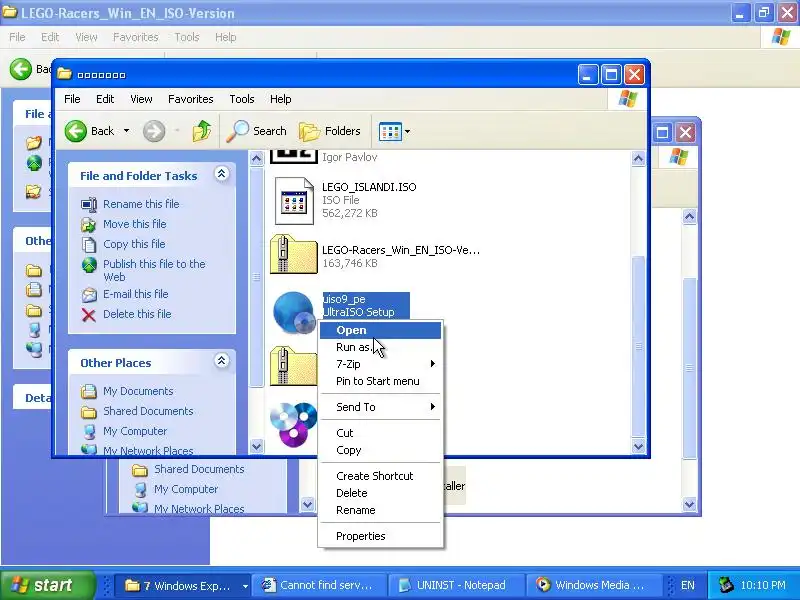
Task: Collapse the File and Folder Tasks panel
Action: pyautogui.click(x=221, y=174)
